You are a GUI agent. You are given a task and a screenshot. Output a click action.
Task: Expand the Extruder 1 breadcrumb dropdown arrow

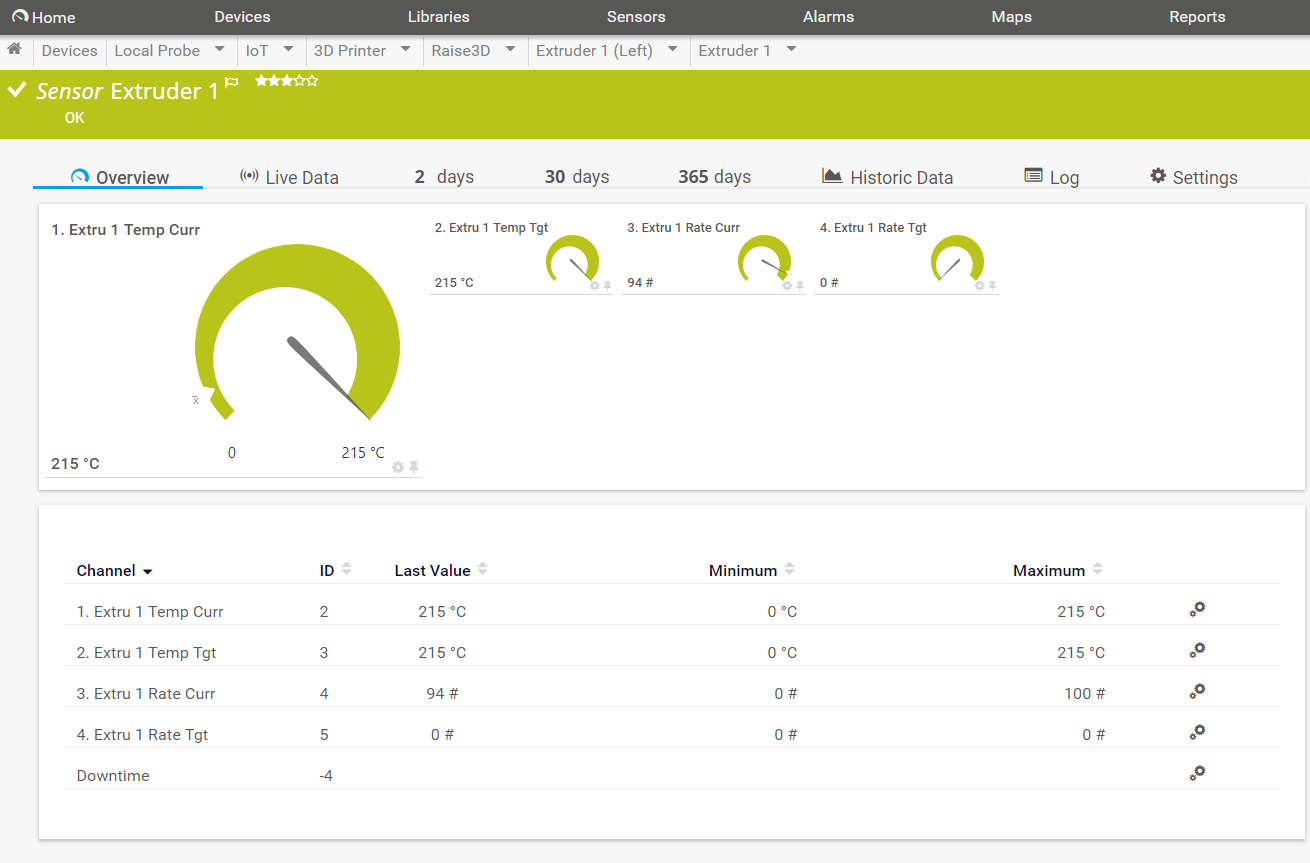click(791, 48)
